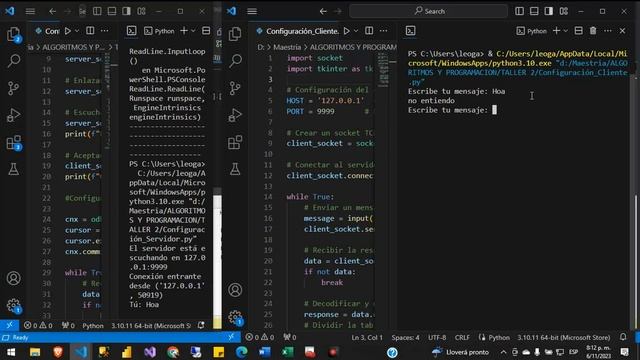This screenshot has height=360, width=640.
Task: Open terminal launch profile dropdown in right window
Action: point(566,31)
